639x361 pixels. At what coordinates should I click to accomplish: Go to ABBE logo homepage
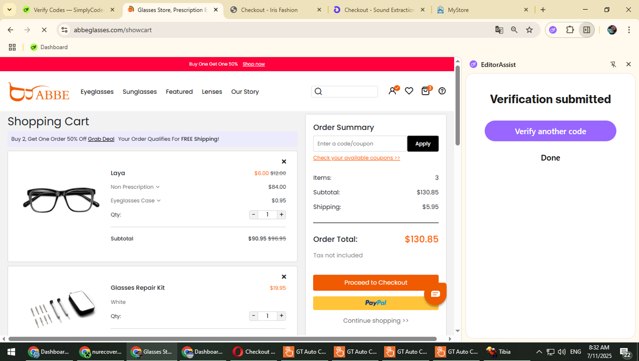click(39, 92)
